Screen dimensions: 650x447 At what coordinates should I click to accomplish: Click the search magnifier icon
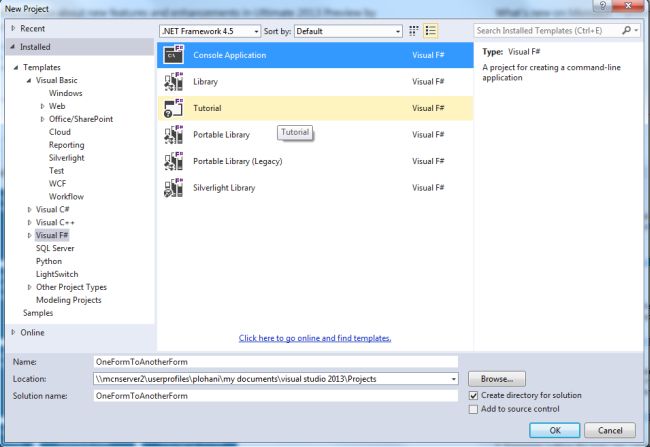(626, 30)
